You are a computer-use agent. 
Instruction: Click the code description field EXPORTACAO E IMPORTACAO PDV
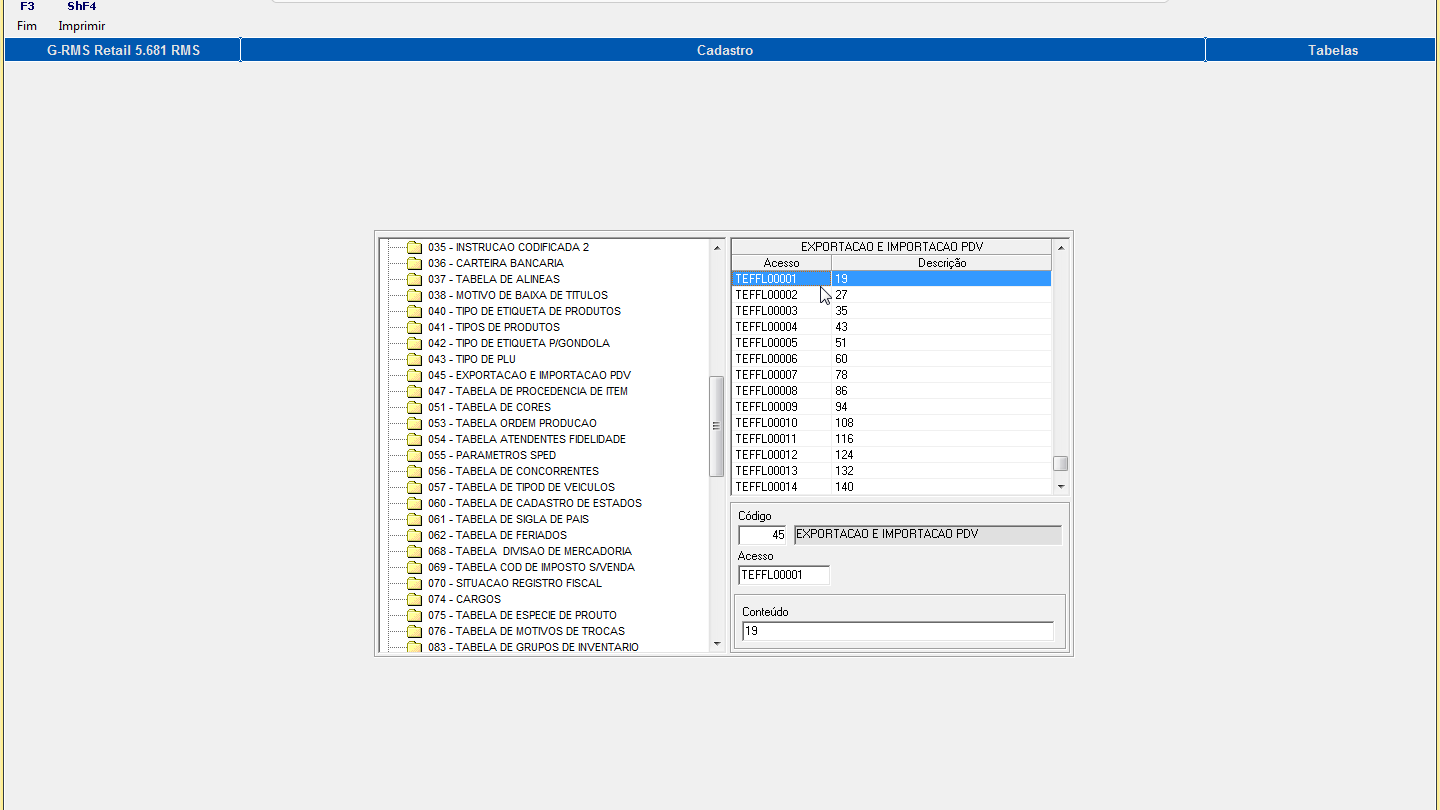point(928,535)
